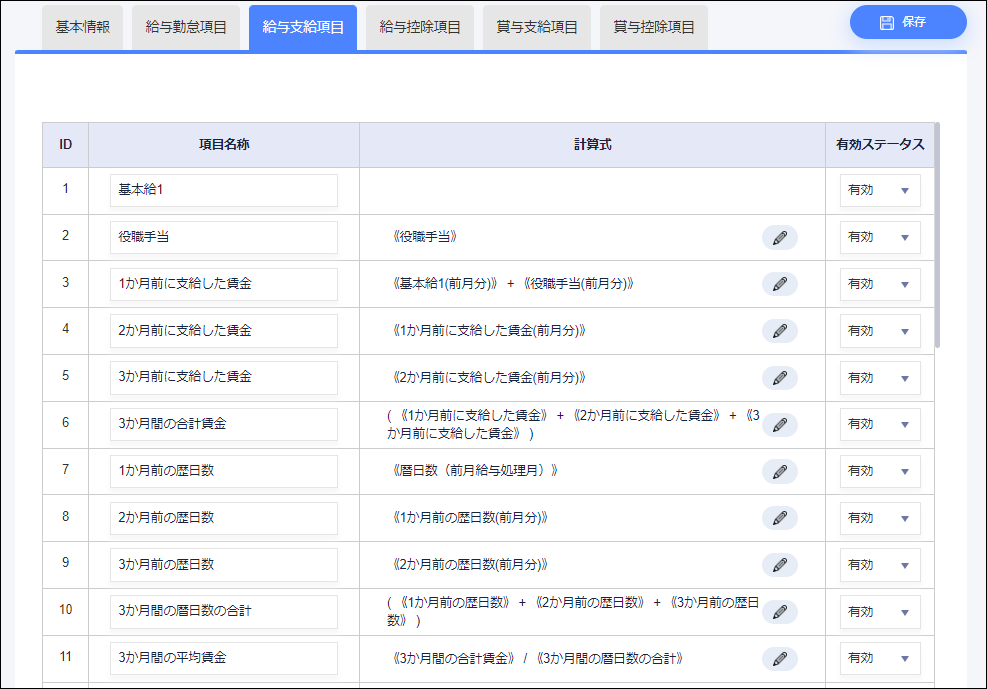Switch to the 基本情報 tab
Viewport: 987px width, 689px height.
[82, 27]
